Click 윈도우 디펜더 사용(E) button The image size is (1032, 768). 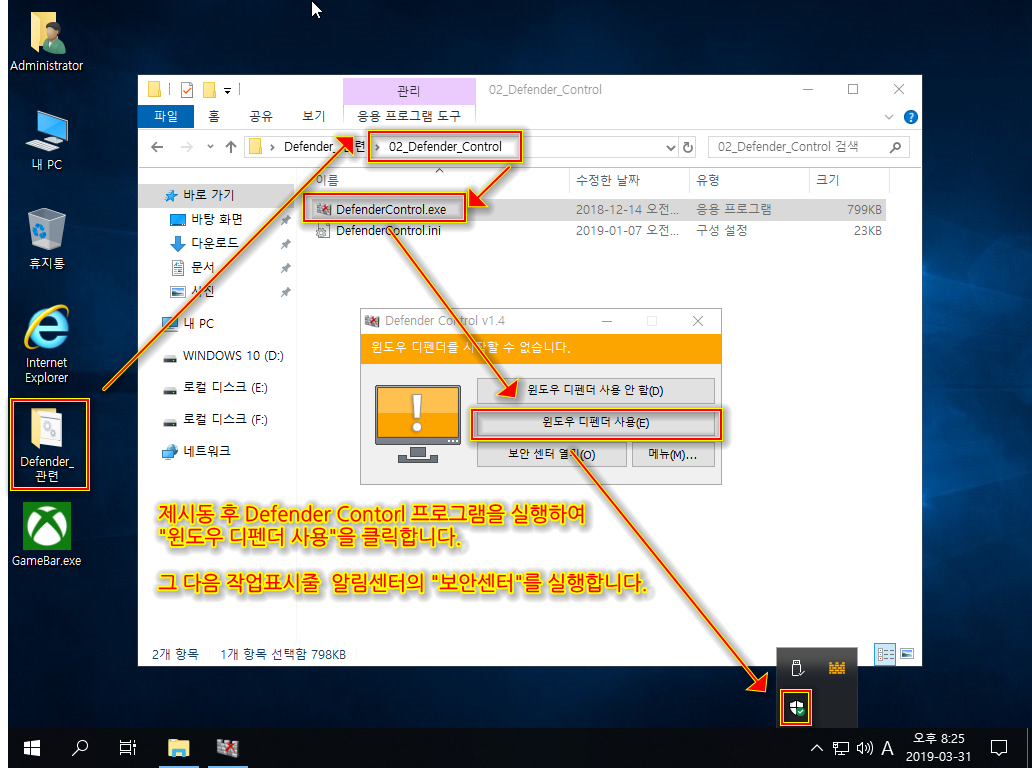[x=596, y=422]
